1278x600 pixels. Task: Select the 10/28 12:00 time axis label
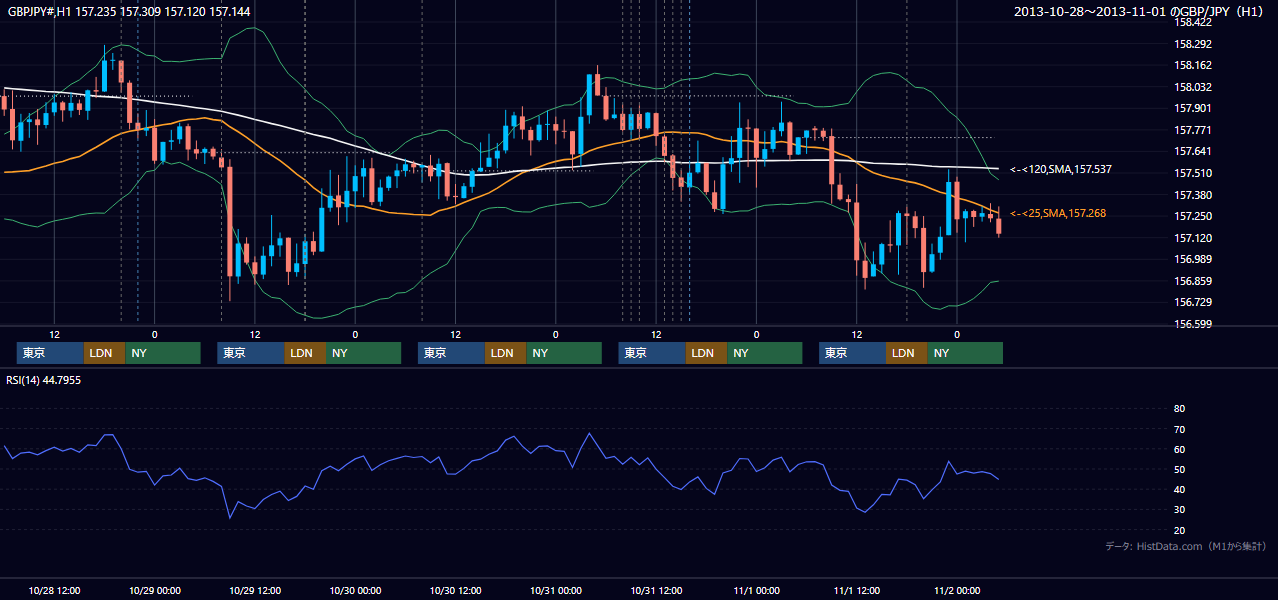point(55,590)
